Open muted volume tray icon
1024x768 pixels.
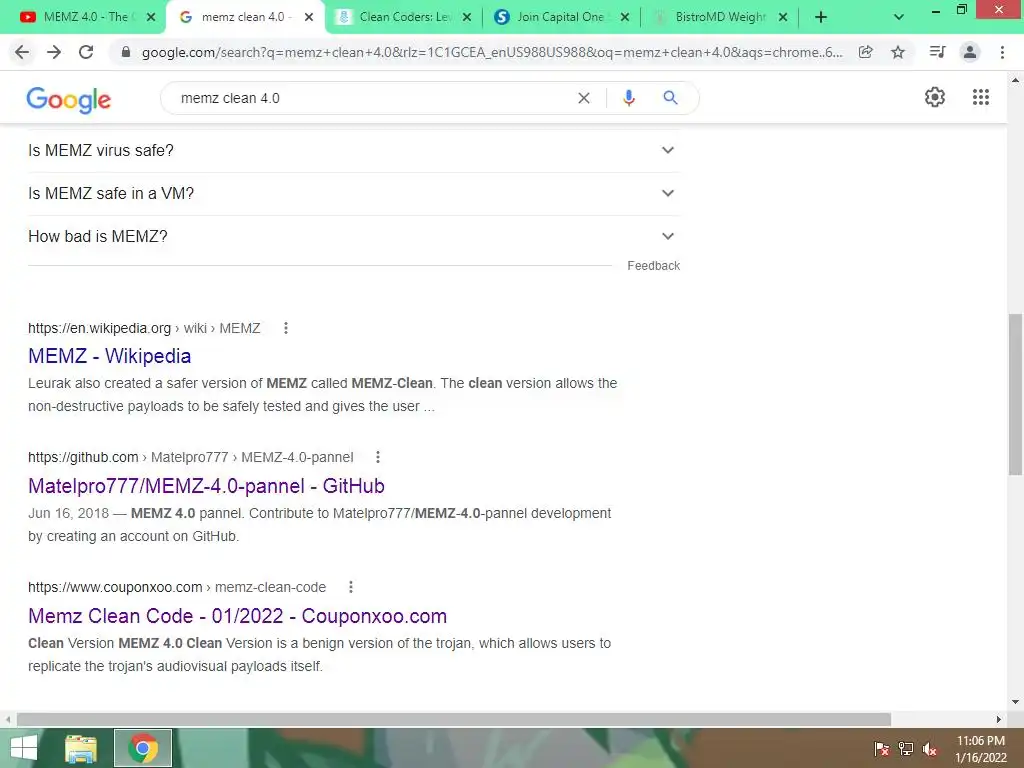pyautogui.click(x=930, y=749)
